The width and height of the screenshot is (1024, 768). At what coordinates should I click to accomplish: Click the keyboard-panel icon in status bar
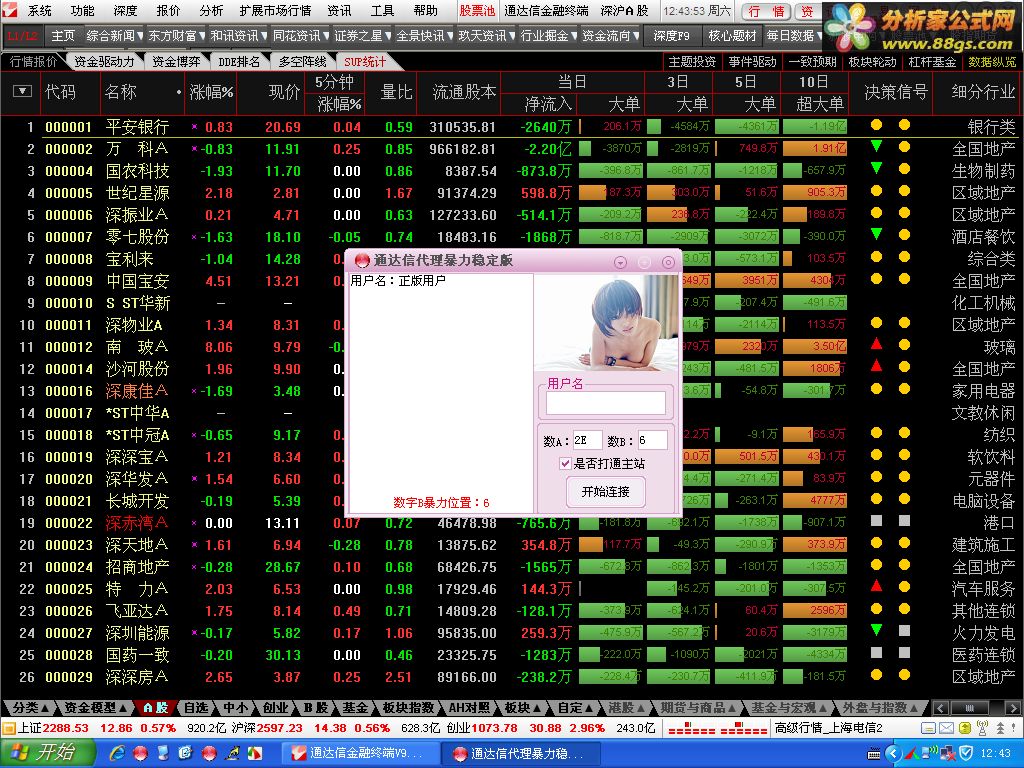928,728
